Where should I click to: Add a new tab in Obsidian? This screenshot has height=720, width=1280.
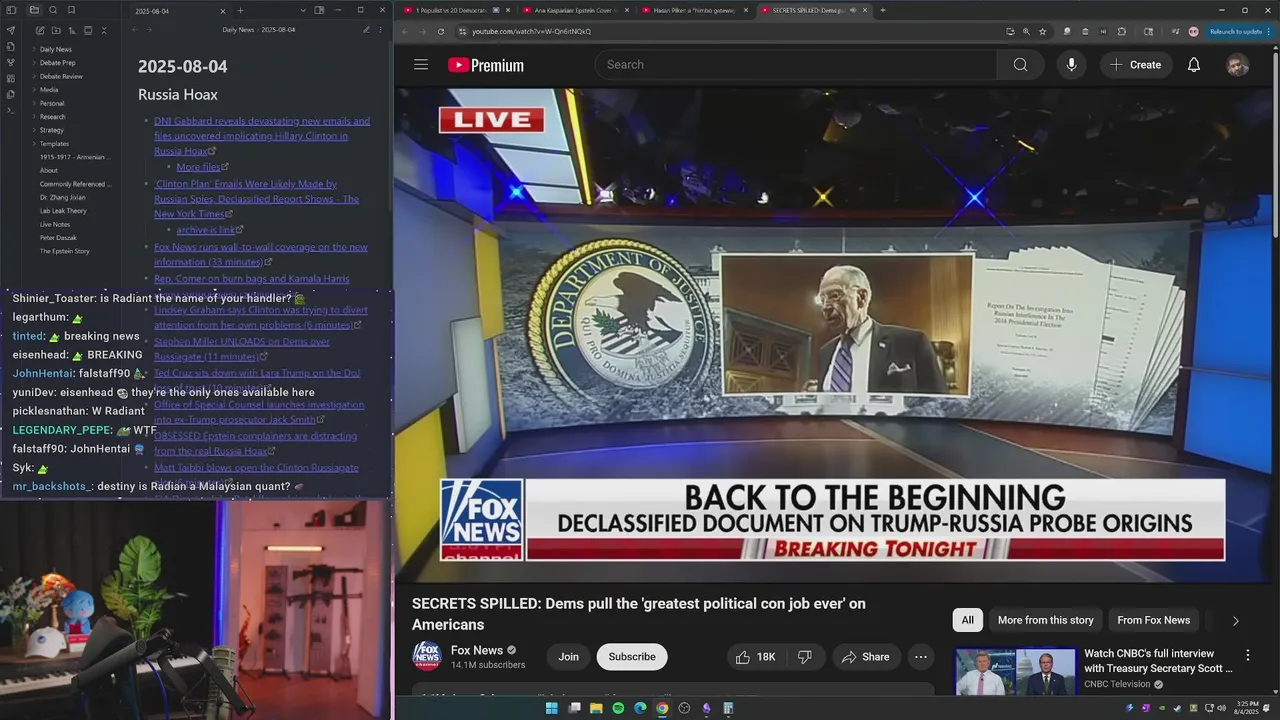(x=240, y=10)
